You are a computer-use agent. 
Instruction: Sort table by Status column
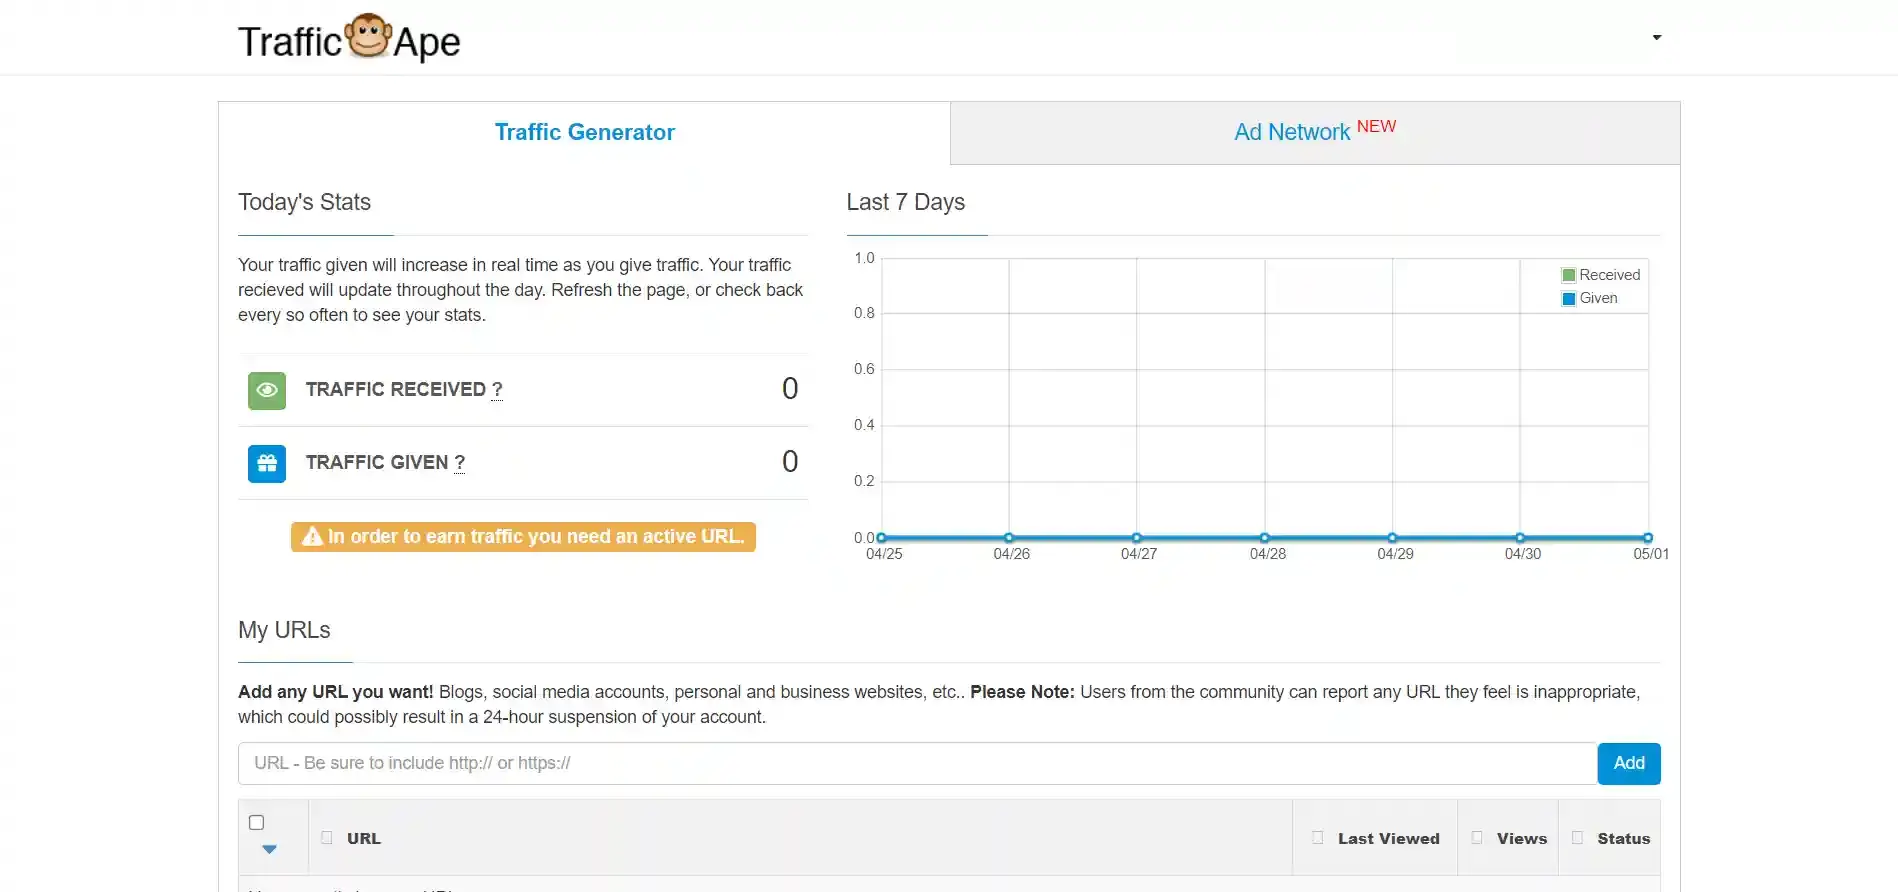(x=1623, y=838)
